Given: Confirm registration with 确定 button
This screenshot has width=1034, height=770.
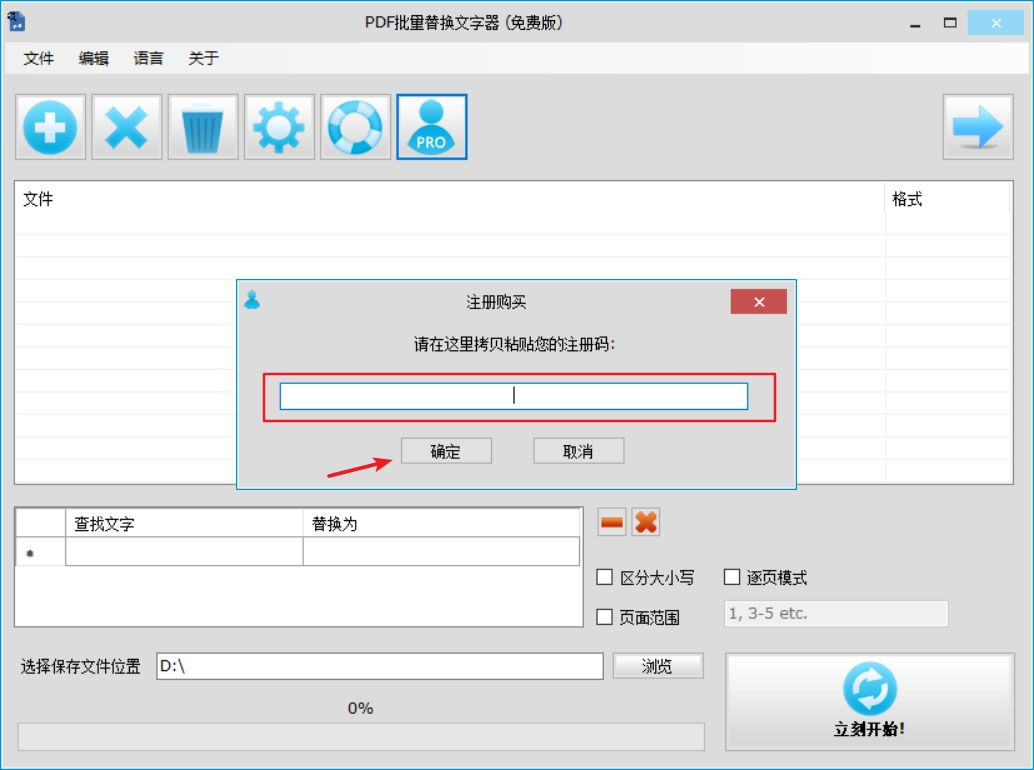Looking at the screenshot, I should click(x=446, y=451).
